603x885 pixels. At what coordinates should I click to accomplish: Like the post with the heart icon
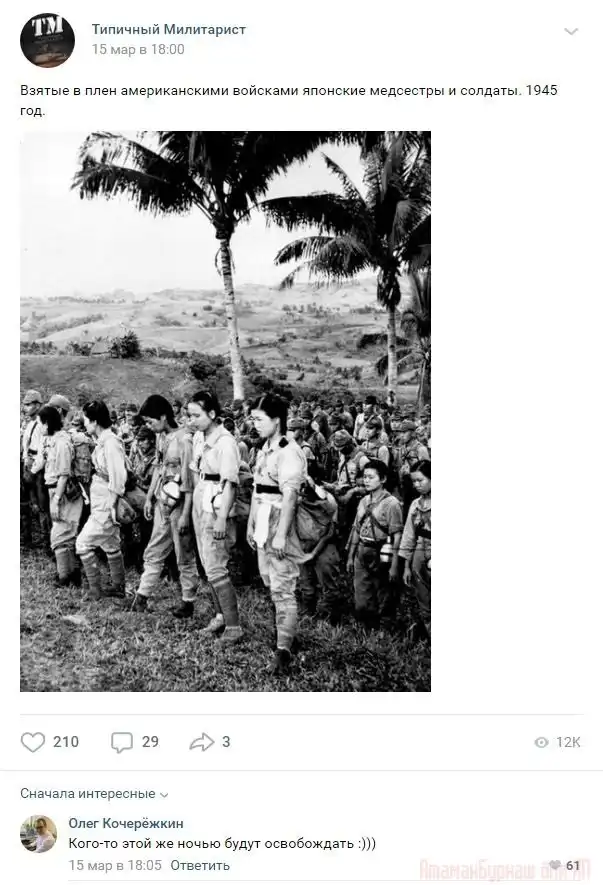point(33,742)
